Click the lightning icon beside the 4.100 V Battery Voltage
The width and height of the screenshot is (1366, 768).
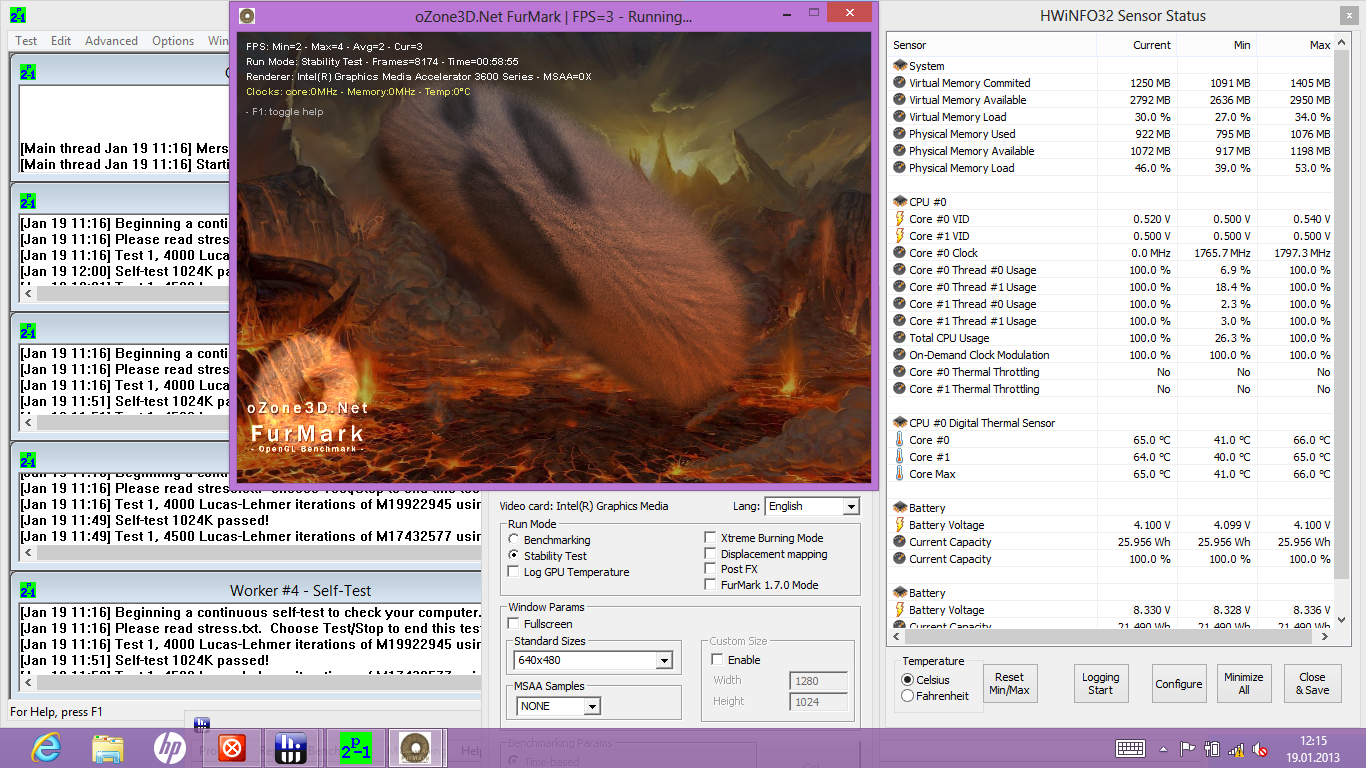(900, 525)
